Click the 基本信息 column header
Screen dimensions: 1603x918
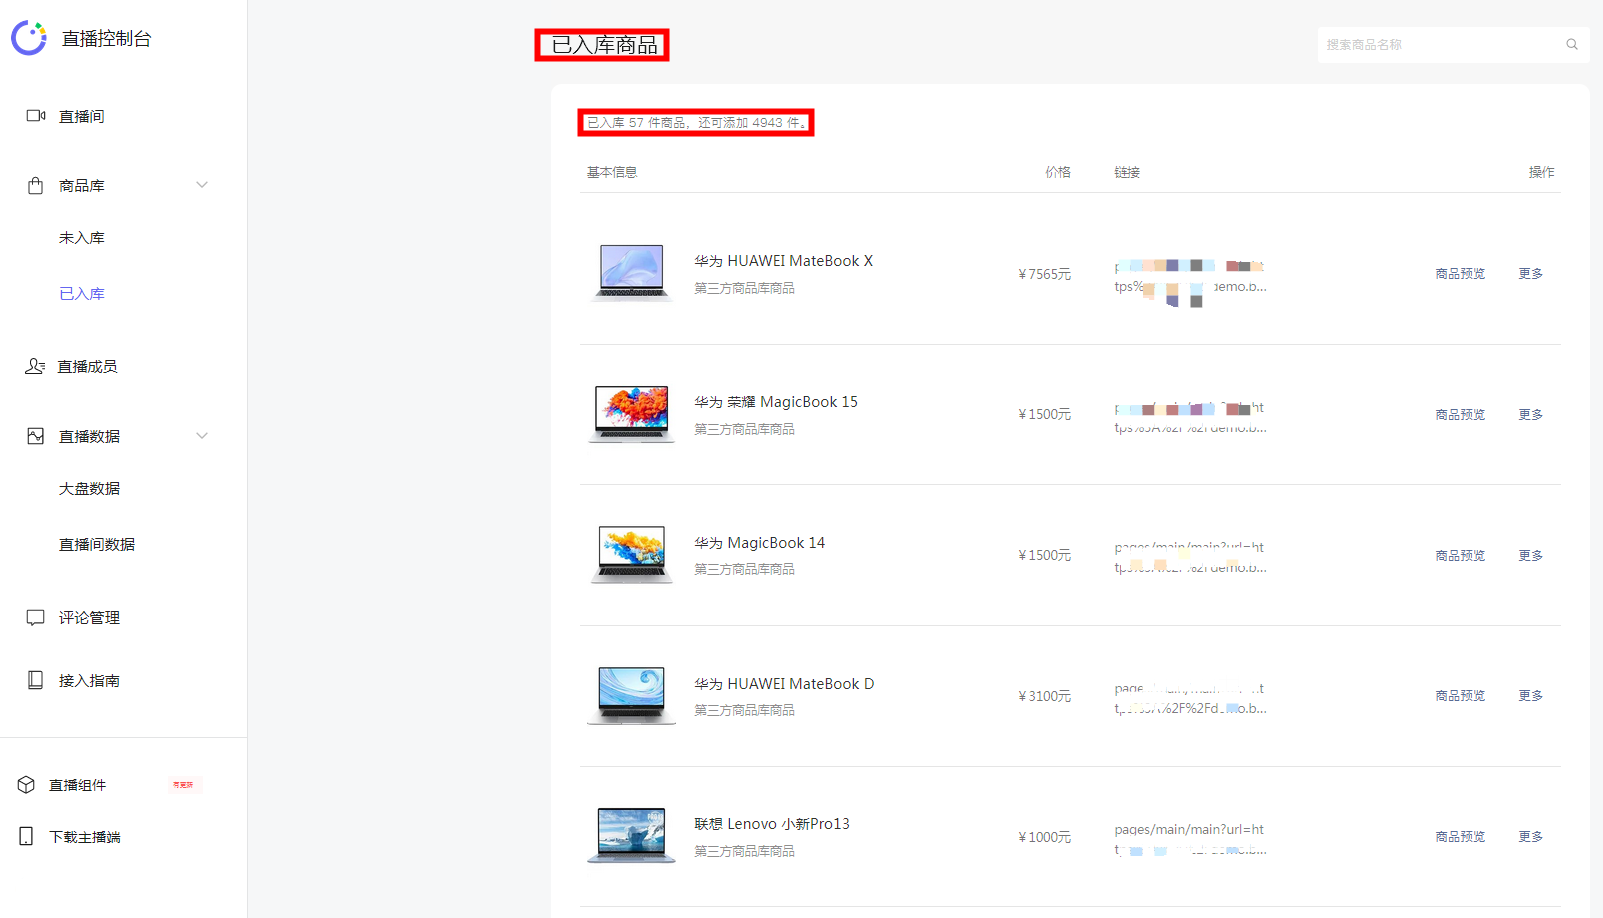point(612,172)
